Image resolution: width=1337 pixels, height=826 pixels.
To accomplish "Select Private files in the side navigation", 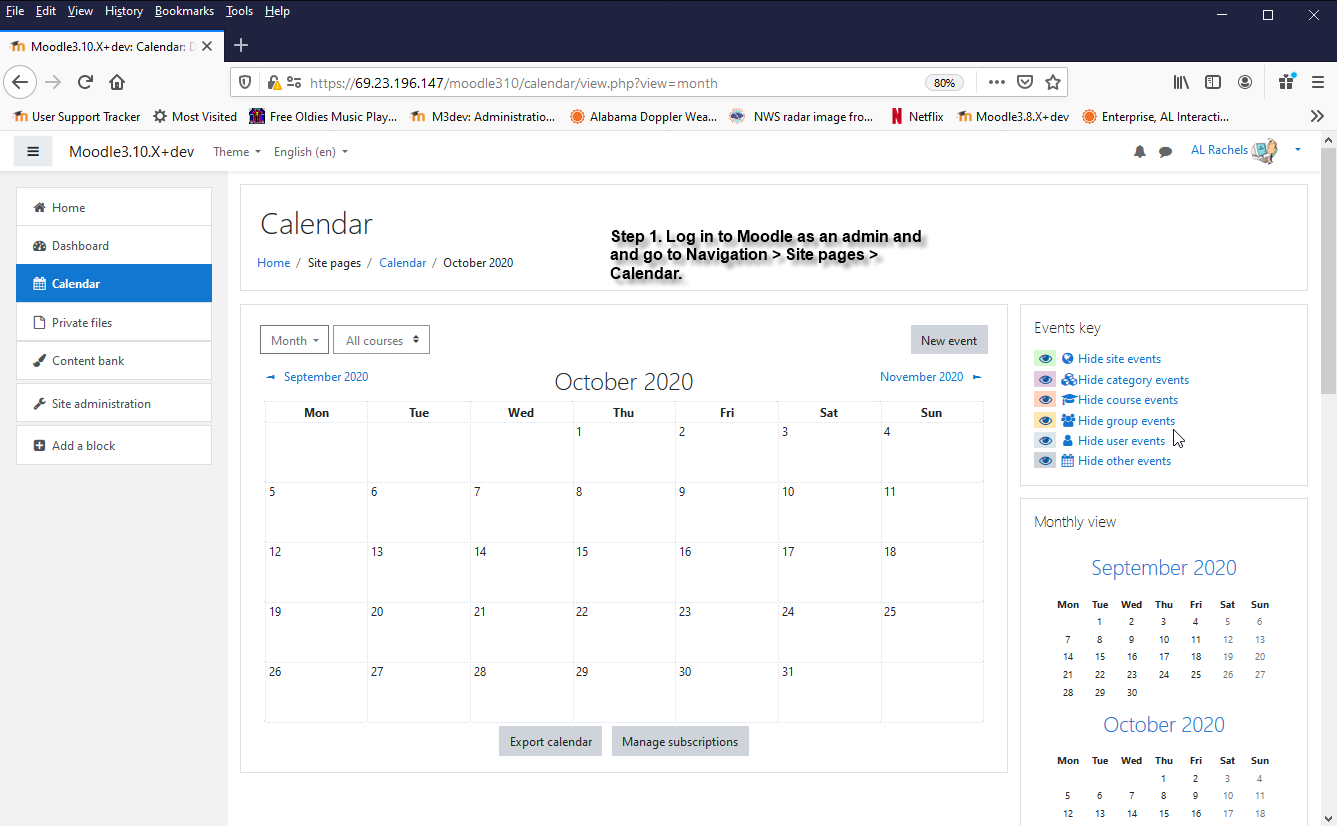I will tap(114, 322).
